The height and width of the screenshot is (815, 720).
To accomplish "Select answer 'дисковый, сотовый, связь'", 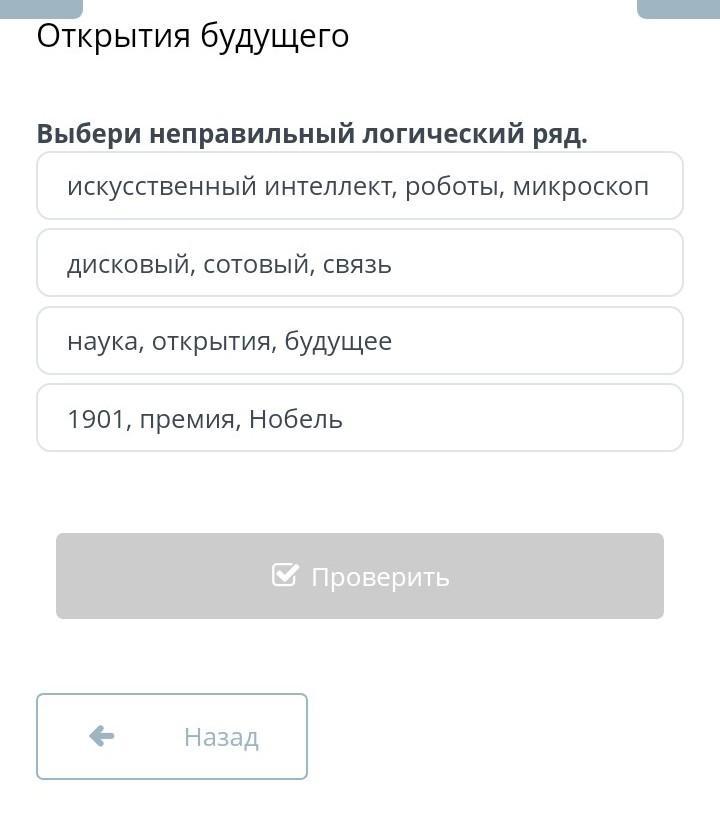I will coord(360,263).
